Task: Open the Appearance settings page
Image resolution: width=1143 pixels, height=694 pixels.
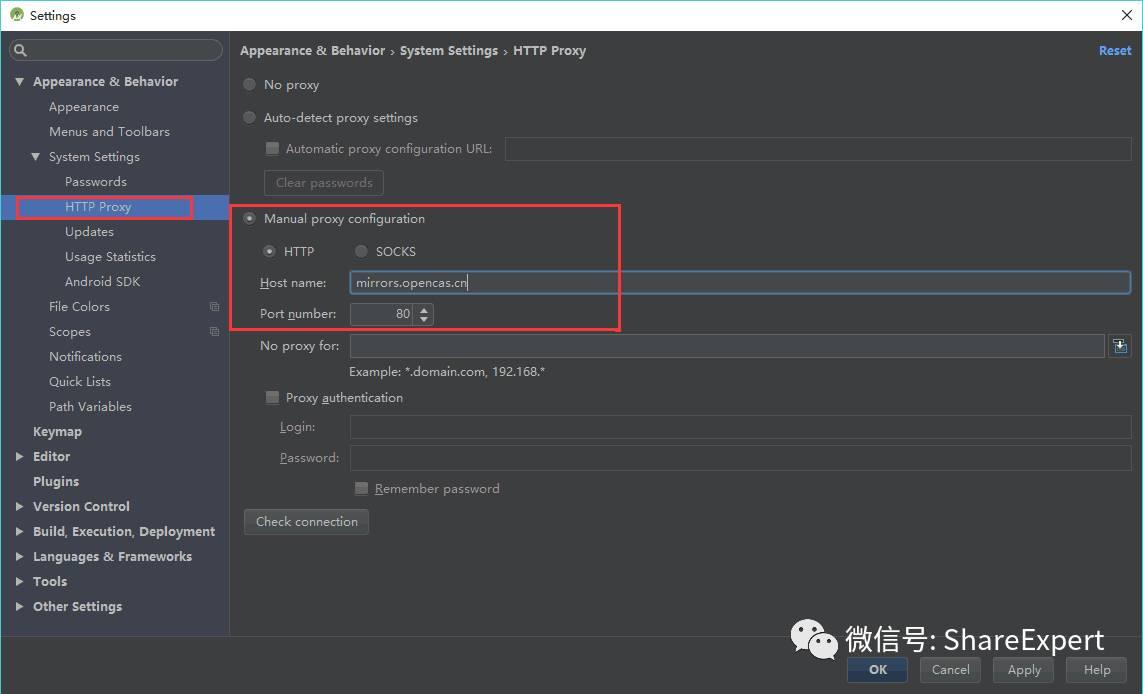Action: [x=84, y=107]
